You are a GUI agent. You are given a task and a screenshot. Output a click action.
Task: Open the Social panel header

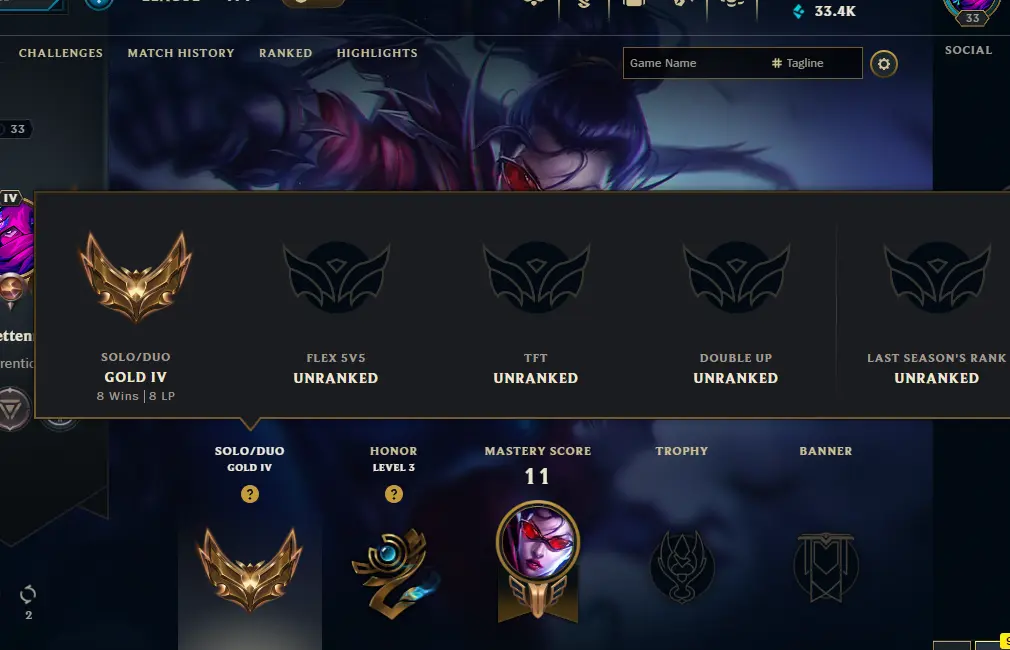[968, 50]
